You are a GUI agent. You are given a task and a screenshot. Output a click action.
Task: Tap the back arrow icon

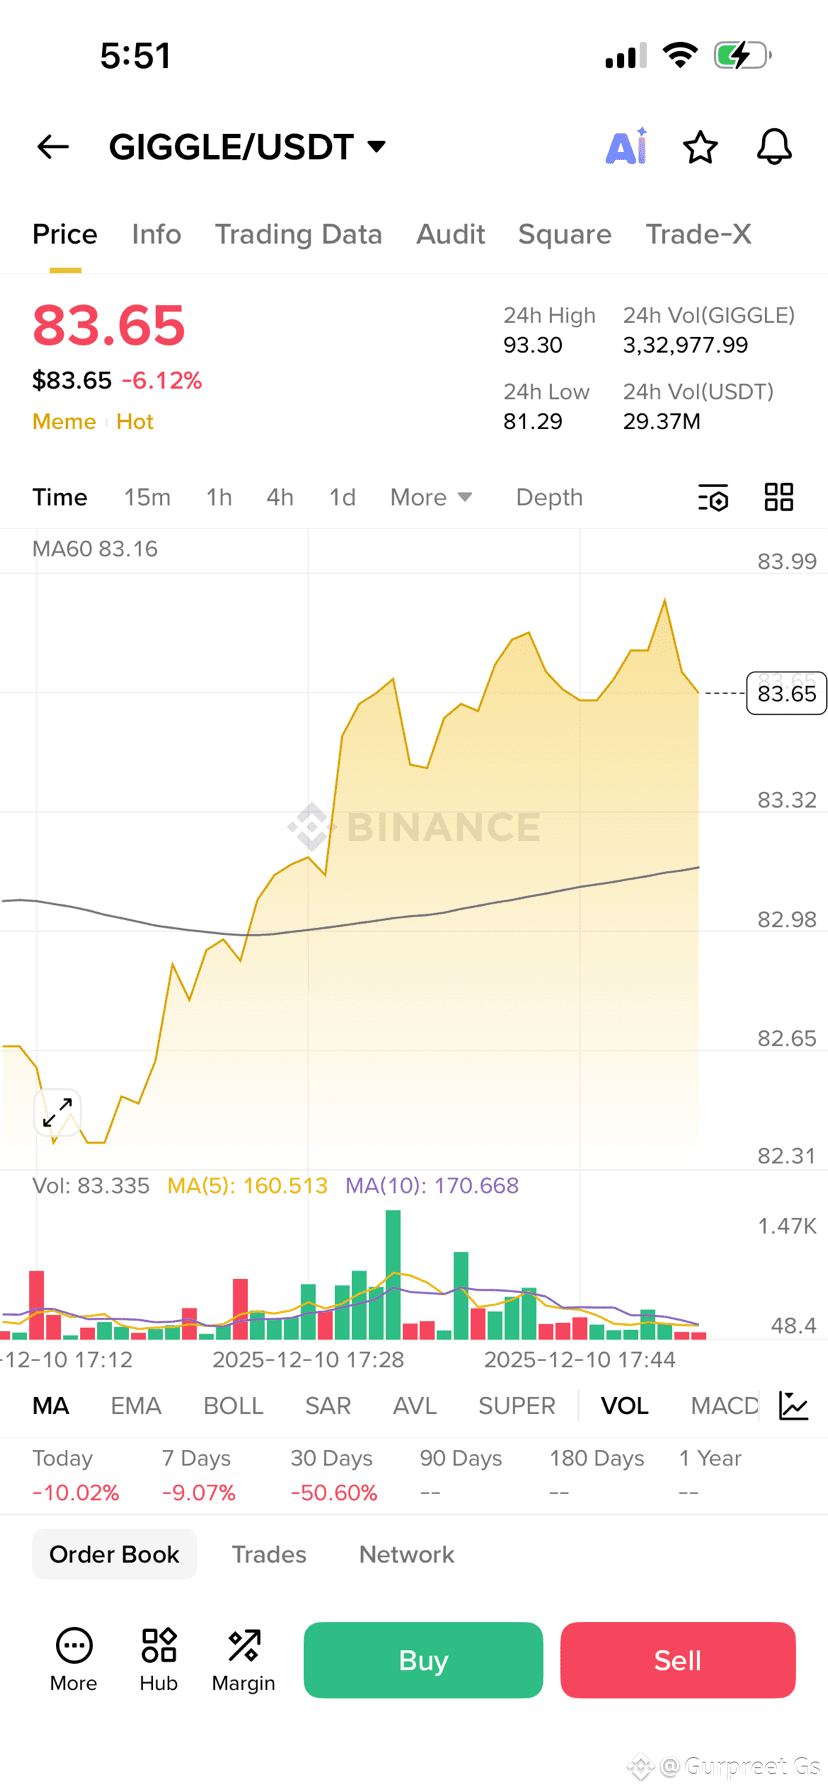point(53,147)
